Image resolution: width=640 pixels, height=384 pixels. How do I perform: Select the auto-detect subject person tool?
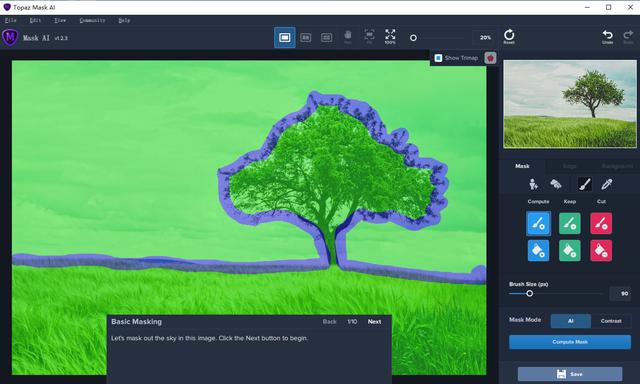coord(533,184)
